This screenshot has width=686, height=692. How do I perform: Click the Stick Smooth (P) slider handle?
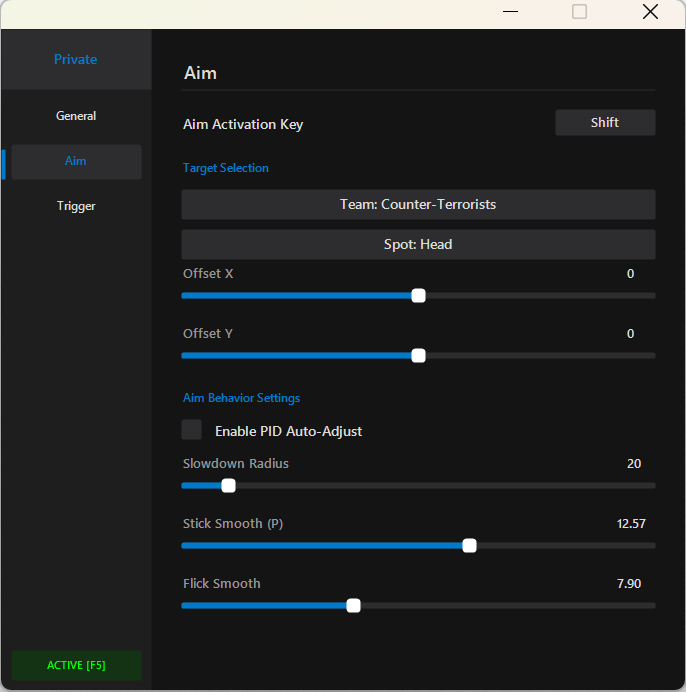coord(469,545)
